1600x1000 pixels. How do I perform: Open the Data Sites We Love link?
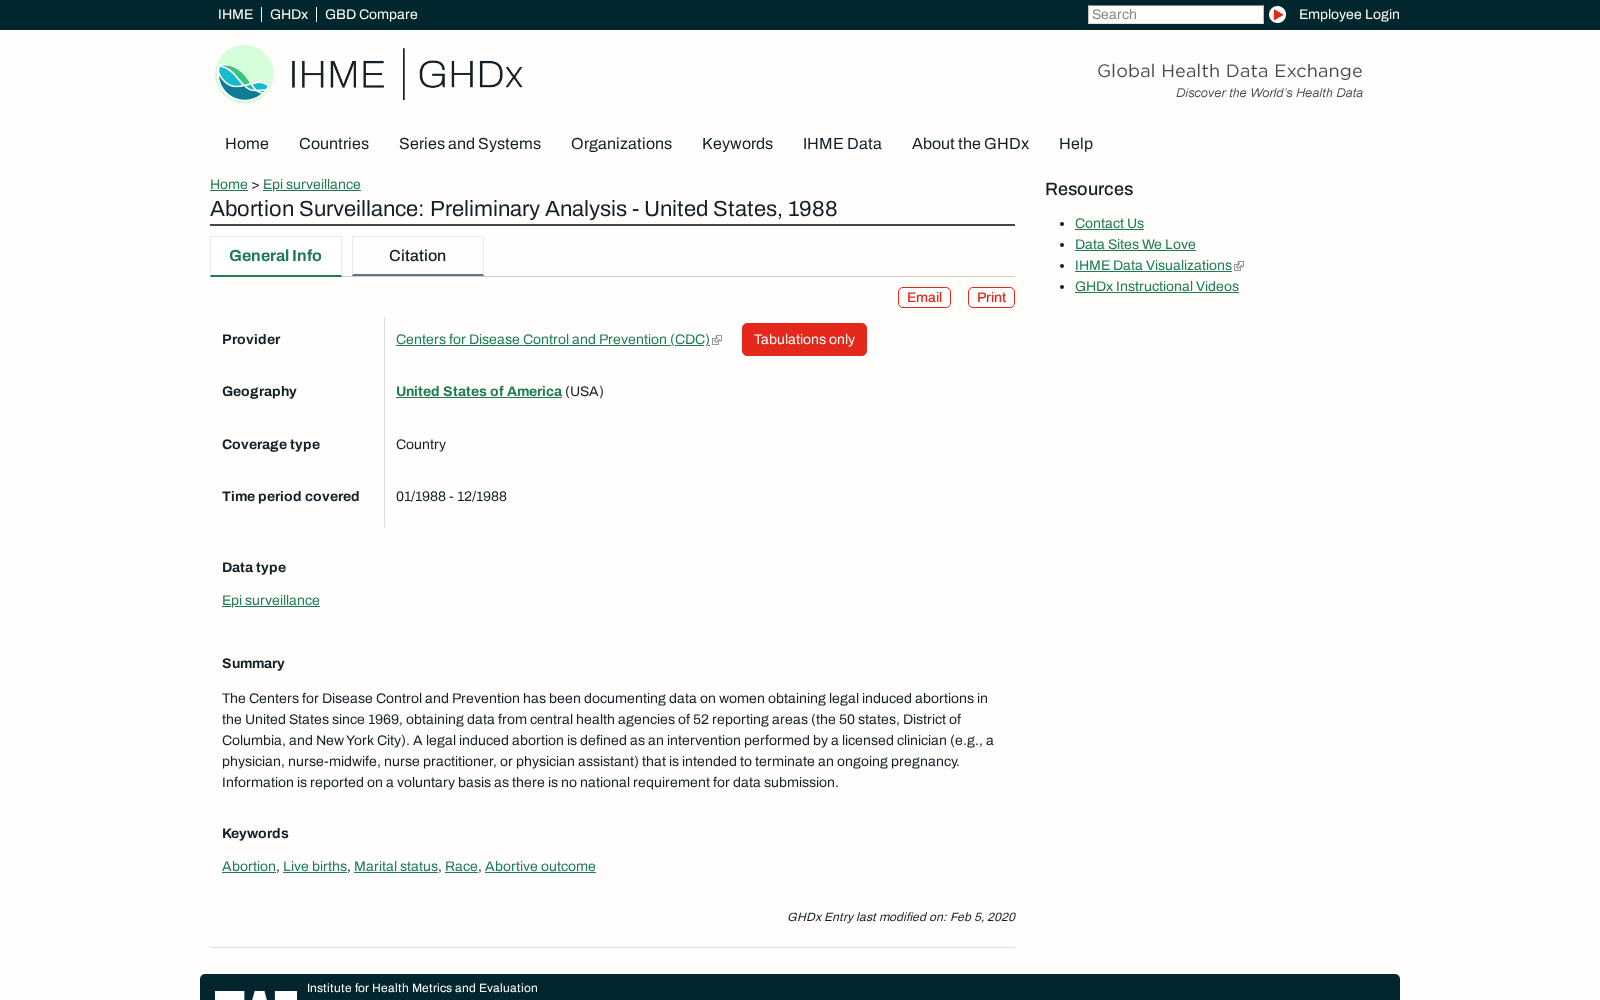tap(1135, 244)
